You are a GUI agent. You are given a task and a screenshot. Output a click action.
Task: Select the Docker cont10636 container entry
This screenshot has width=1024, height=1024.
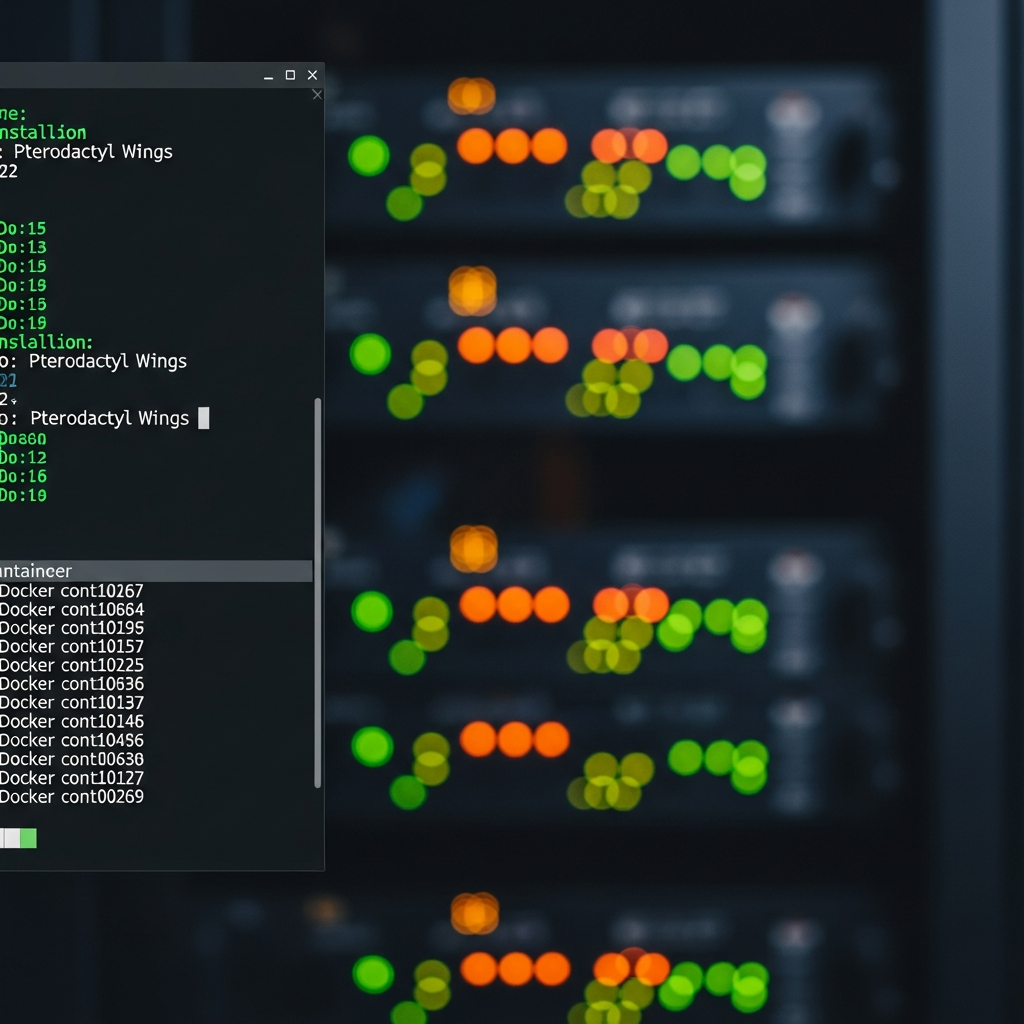tap(70, 684)
